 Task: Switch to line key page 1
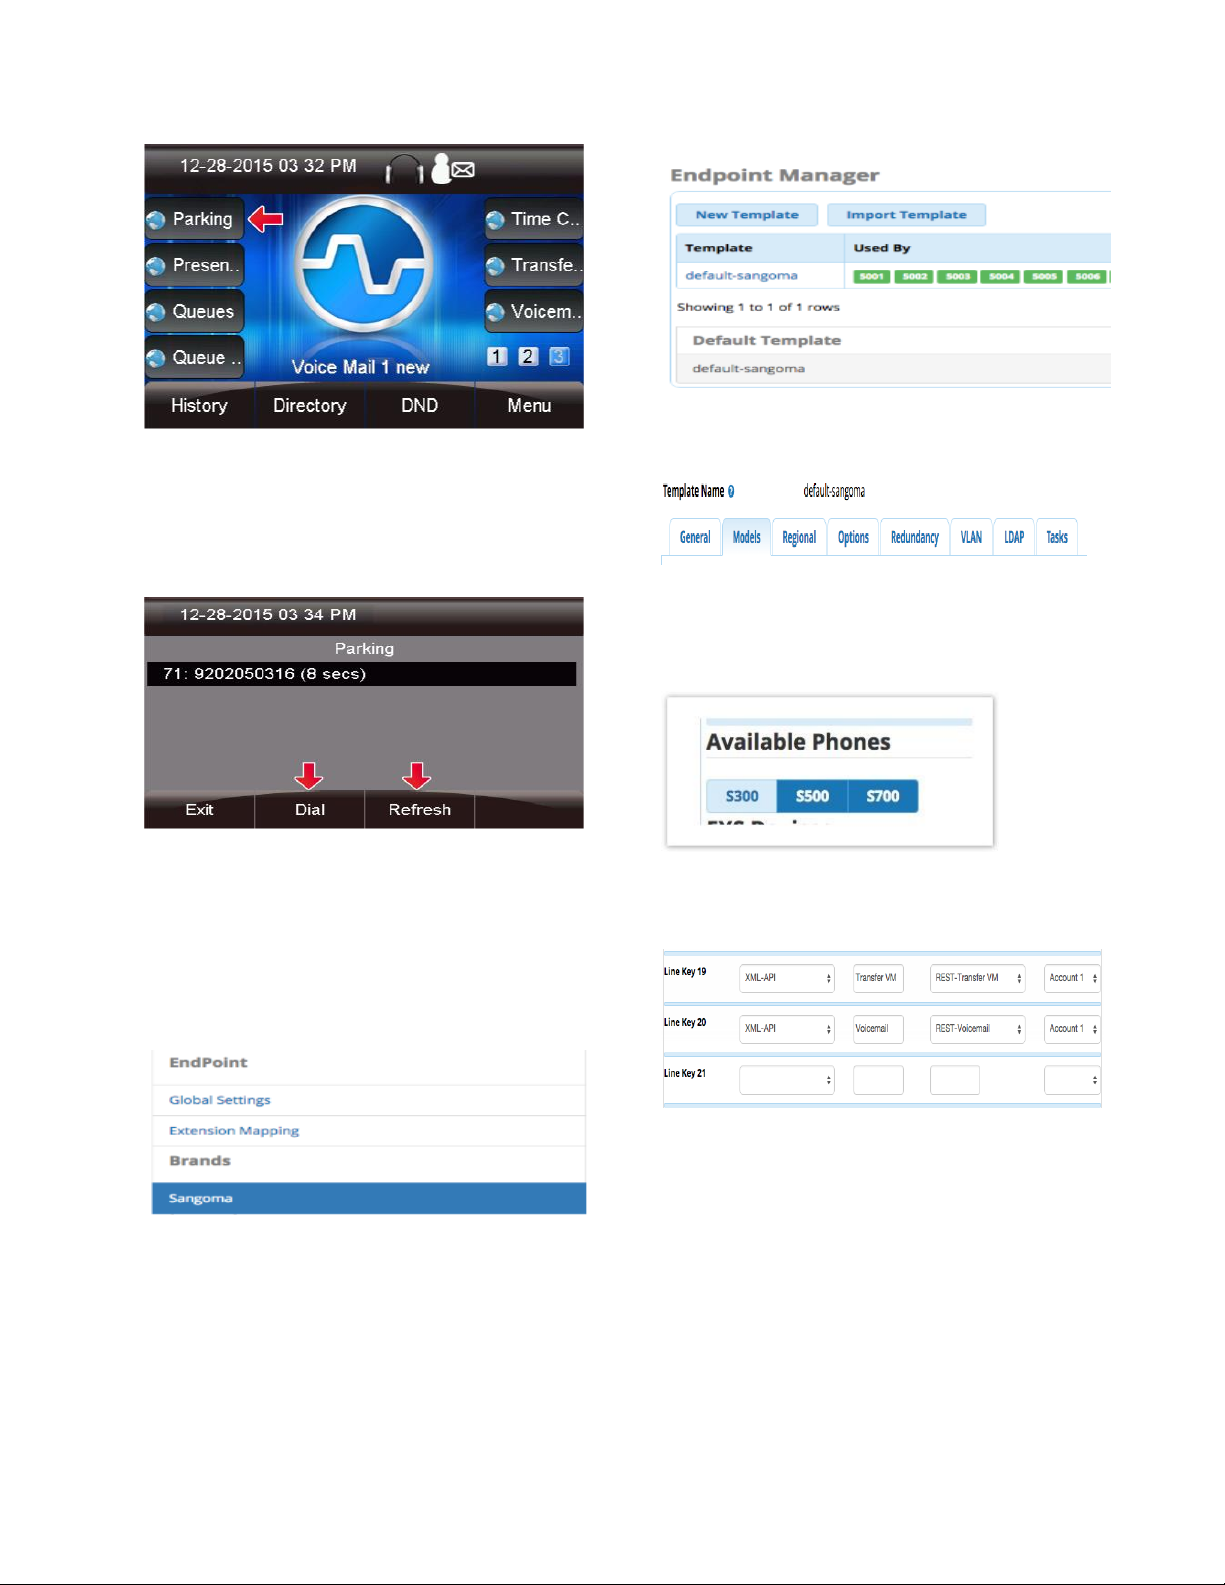click(497, 356)
